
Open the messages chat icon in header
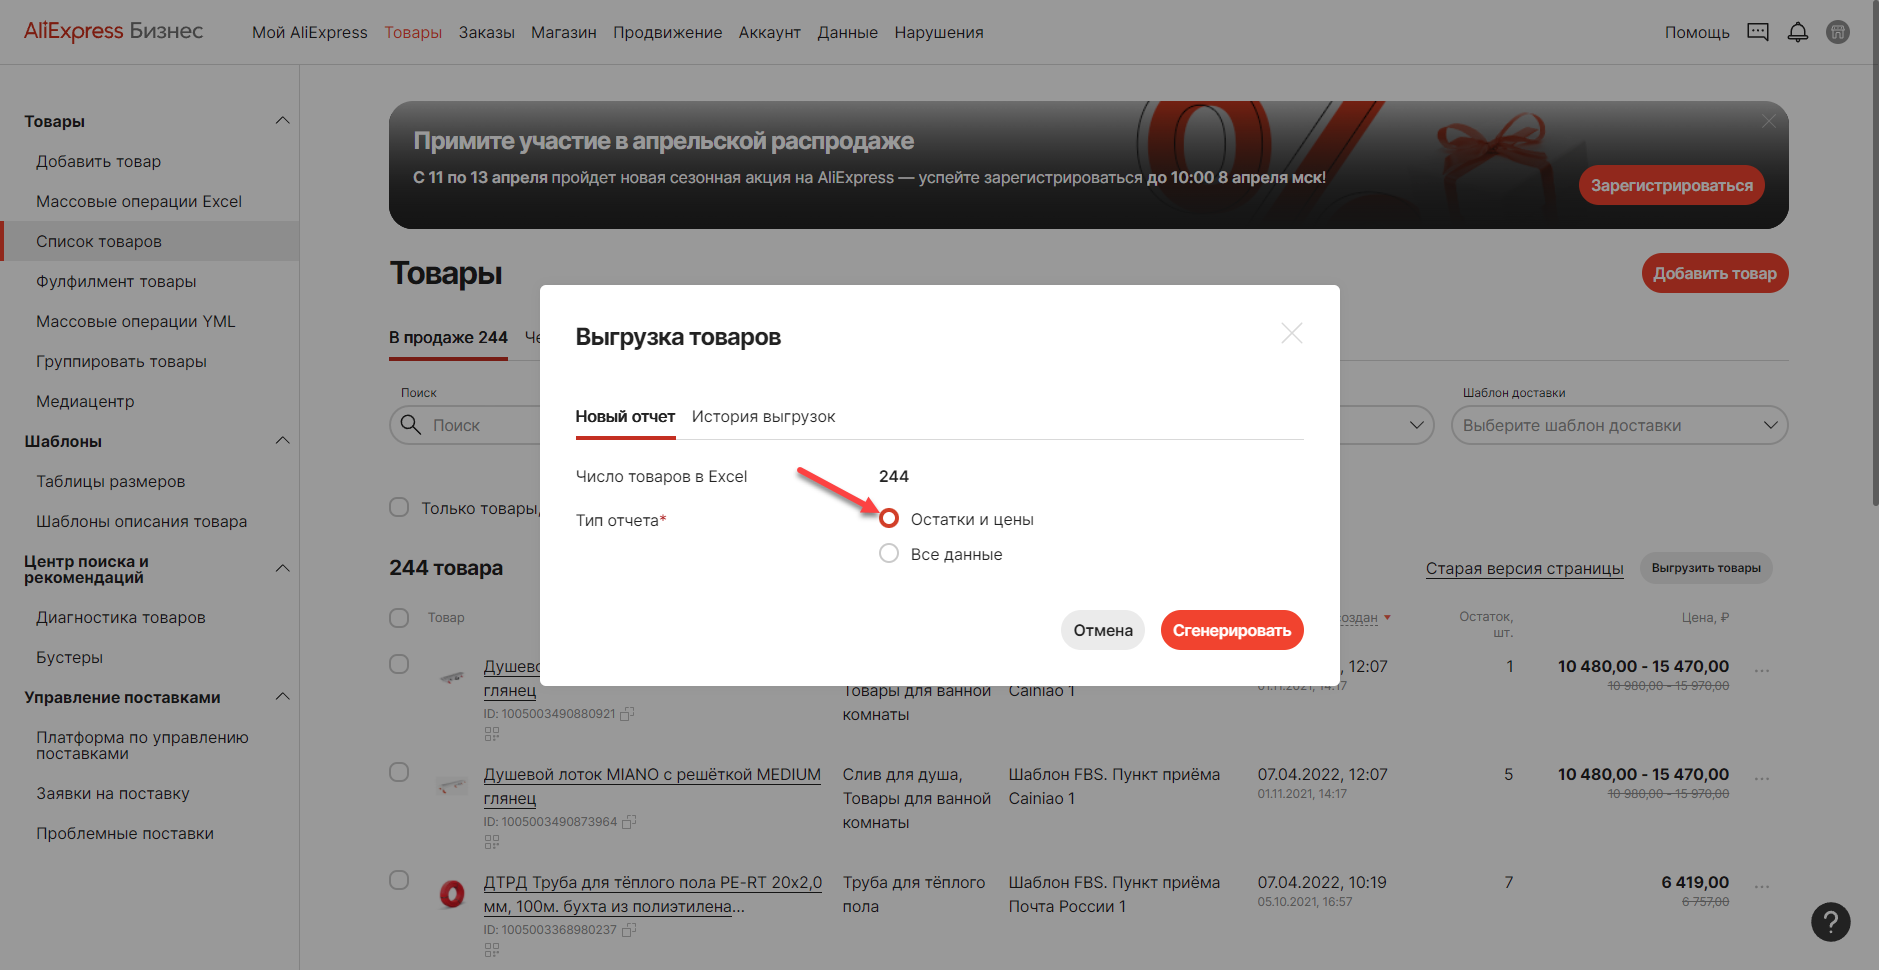click(1758, 32)
